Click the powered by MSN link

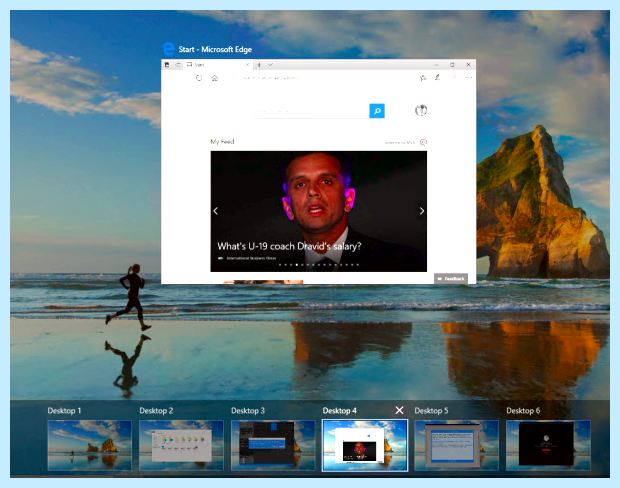[400, 142]
